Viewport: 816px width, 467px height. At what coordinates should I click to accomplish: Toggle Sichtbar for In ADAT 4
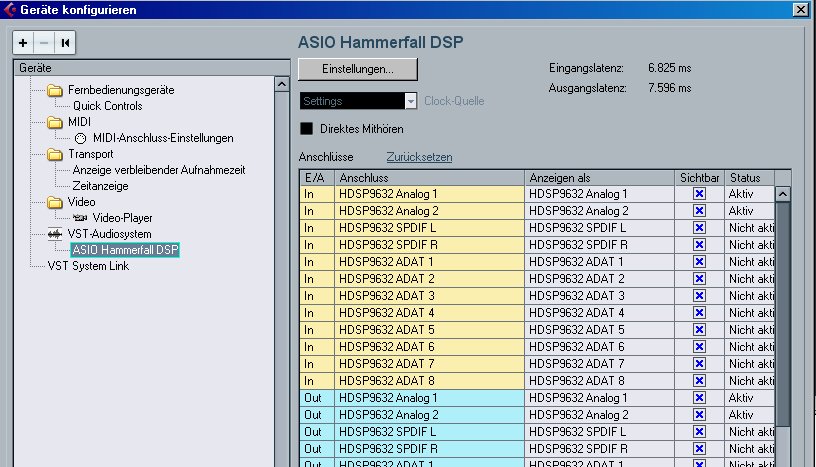pyautogui.click(x=699, y=313)
